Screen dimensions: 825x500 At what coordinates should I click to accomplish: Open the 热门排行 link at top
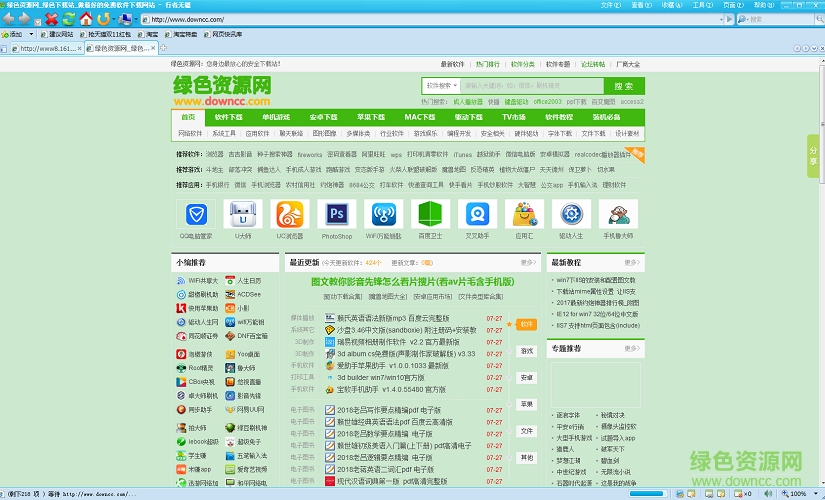pyautogui.click(x=488, y=63)
